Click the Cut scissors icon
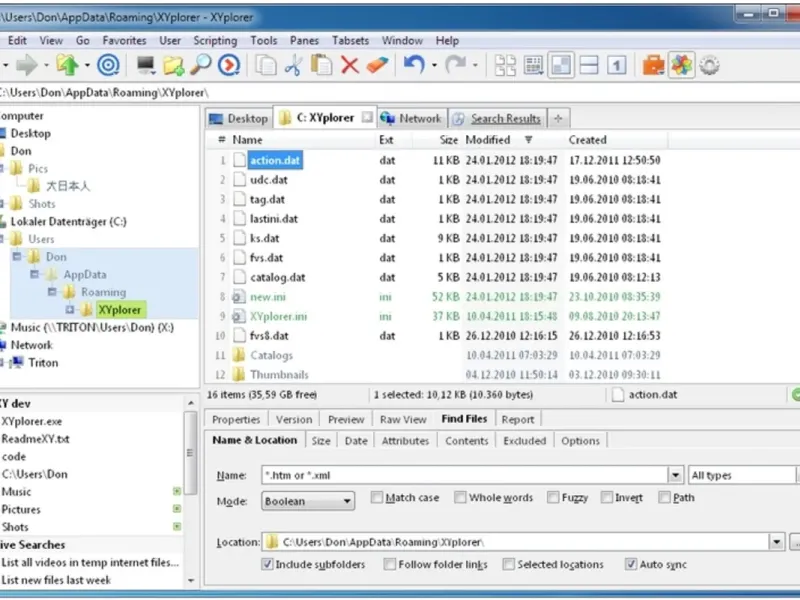The height and width of the screenshot is (600, 800). 293,65
